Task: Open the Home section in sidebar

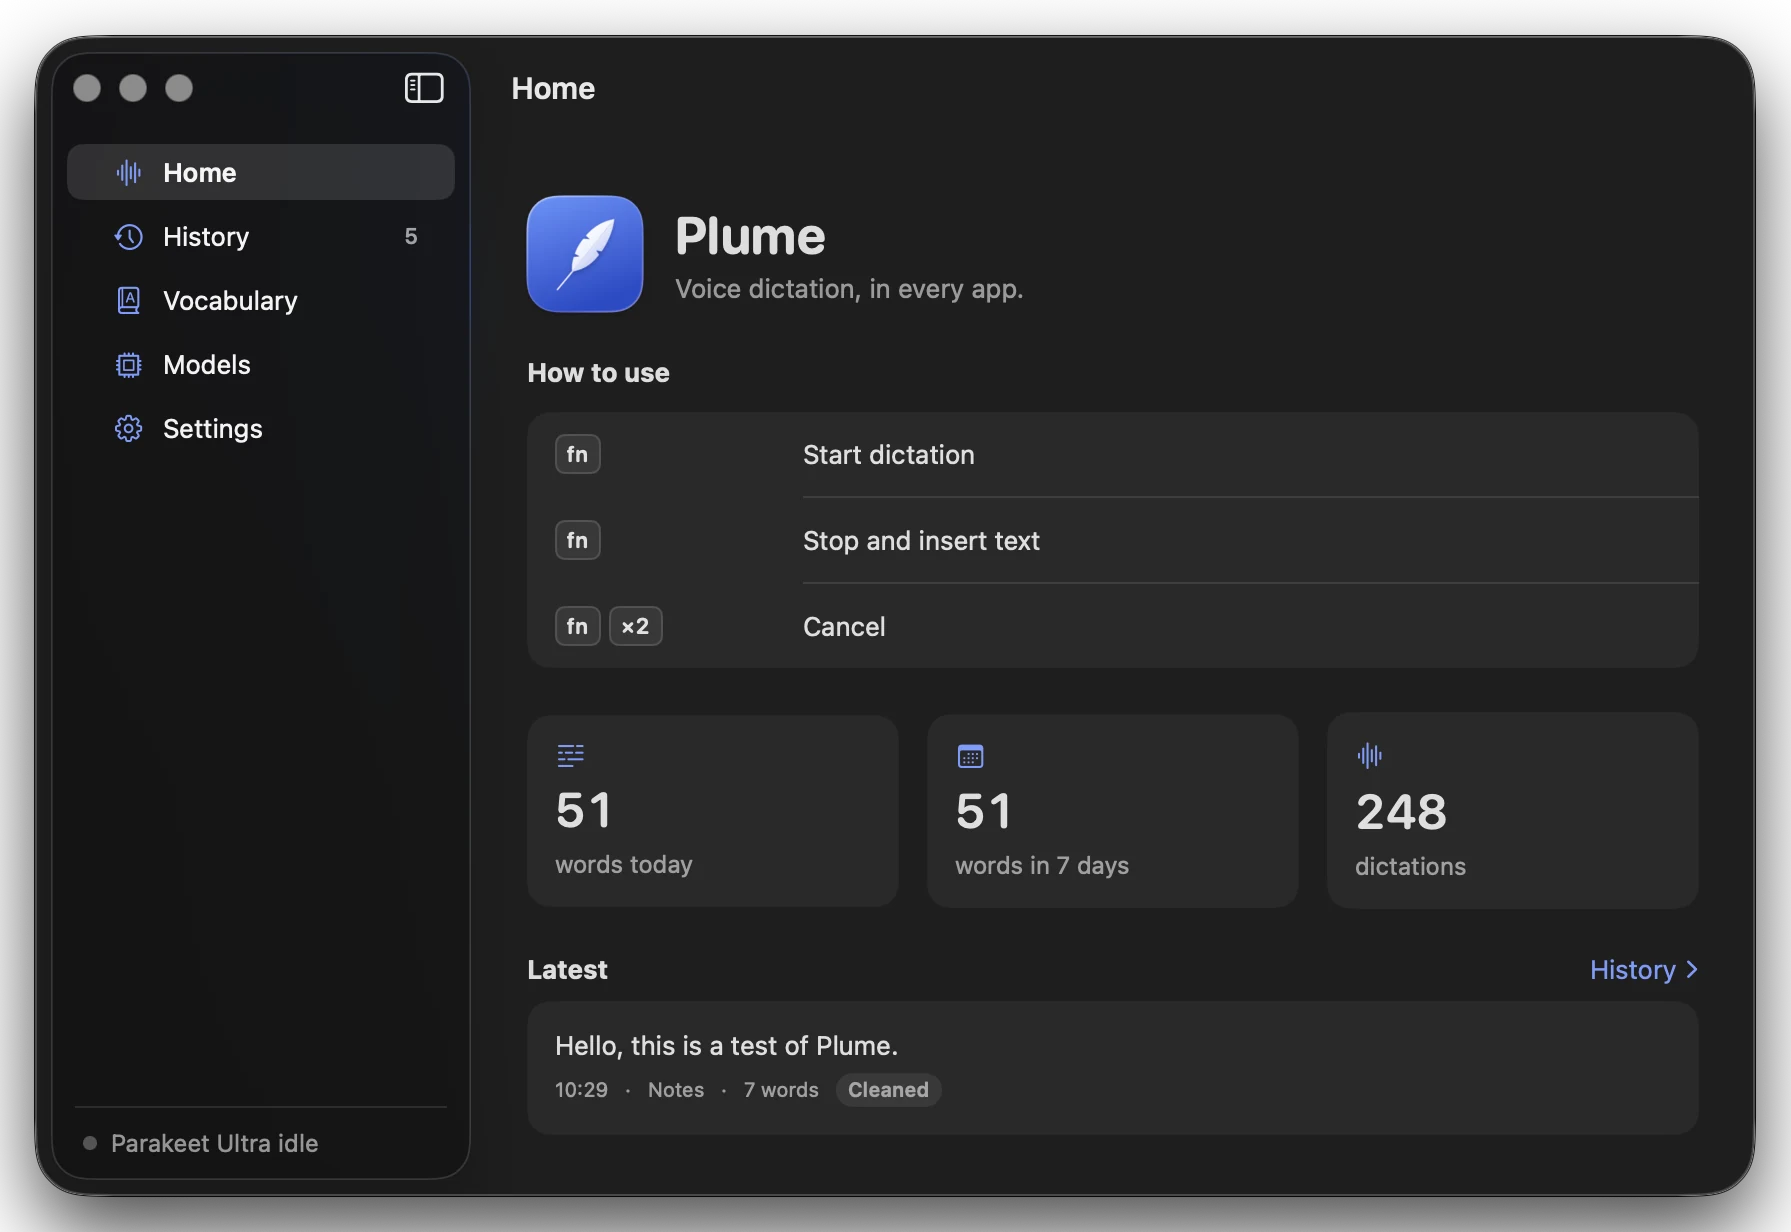Action: tap(261, 172)
